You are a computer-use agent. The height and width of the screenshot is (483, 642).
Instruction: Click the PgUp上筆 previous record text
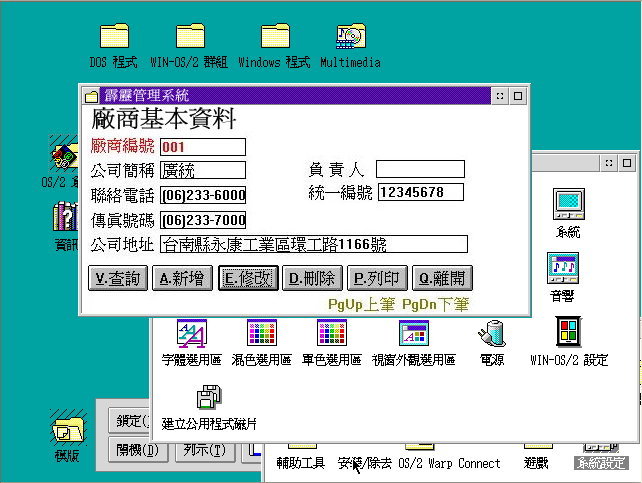(x=362, y=305)
